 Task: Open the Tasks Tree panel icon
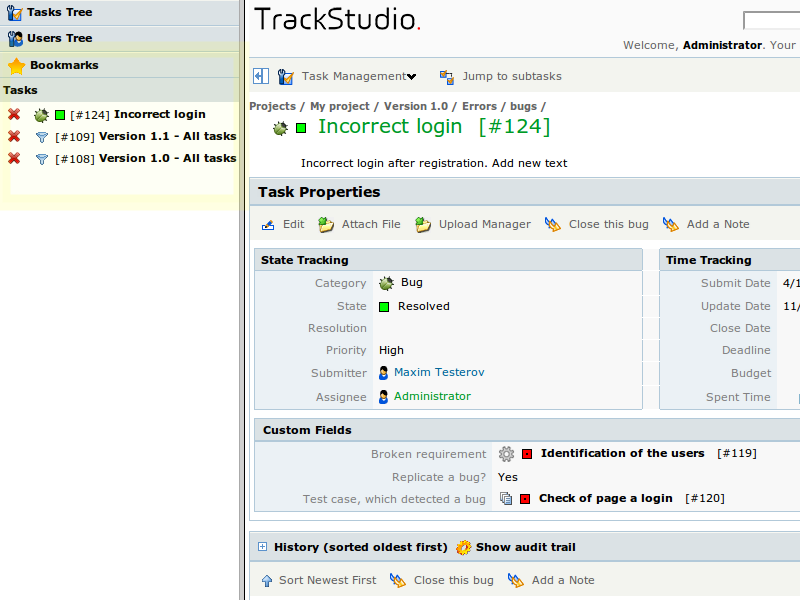pyautogui.click(x=15, y=13)
